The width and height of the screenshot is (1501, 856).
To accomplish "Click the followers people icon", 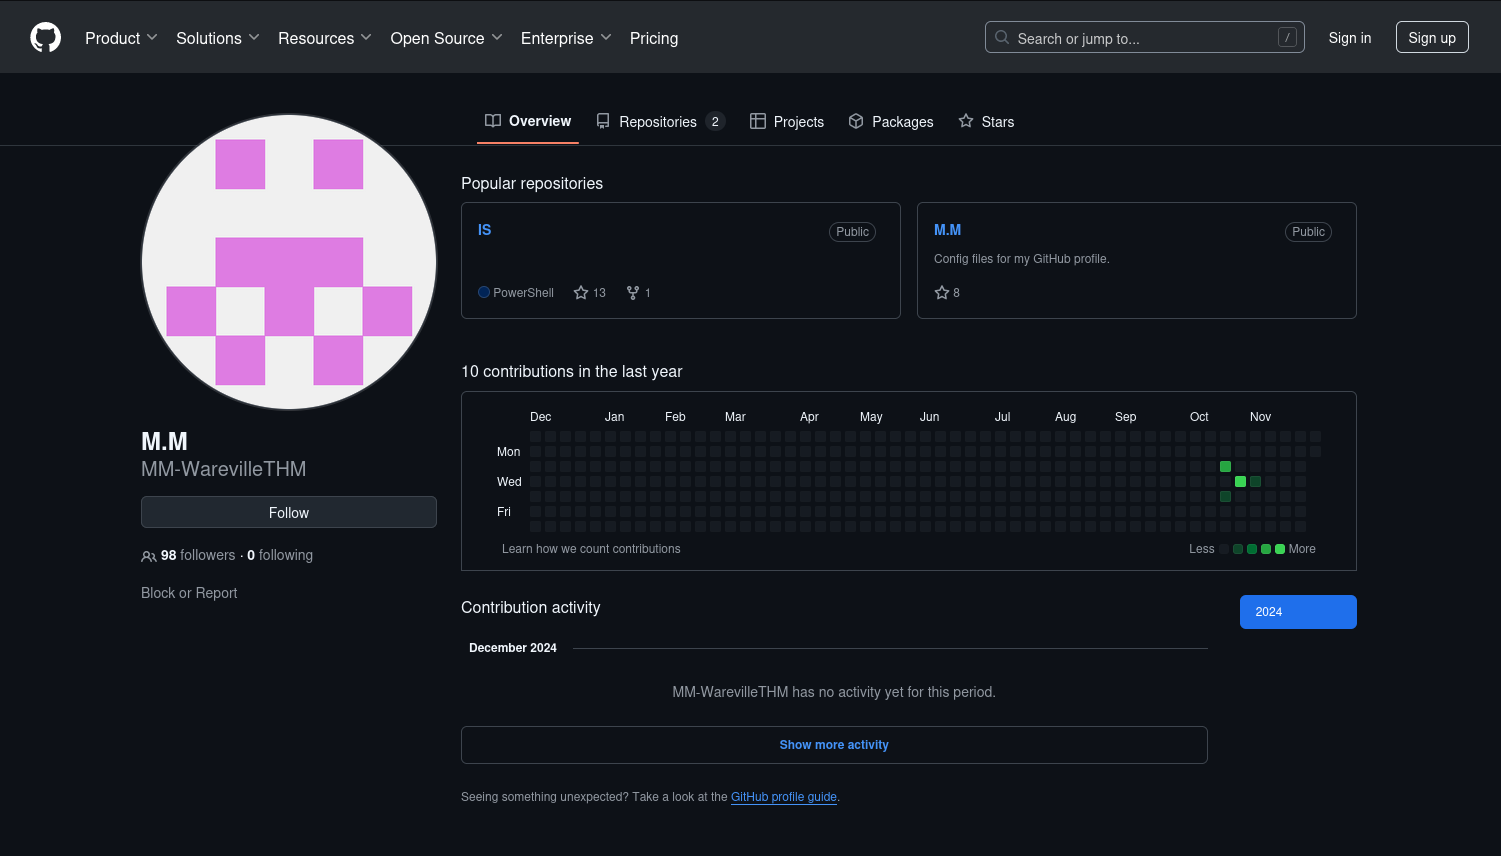I will pyautogui.click(x=149, y=556).
